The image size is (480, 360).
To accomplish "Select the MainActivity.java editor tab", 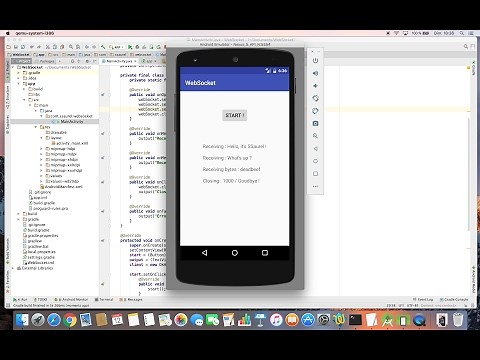I will point(119,61).
